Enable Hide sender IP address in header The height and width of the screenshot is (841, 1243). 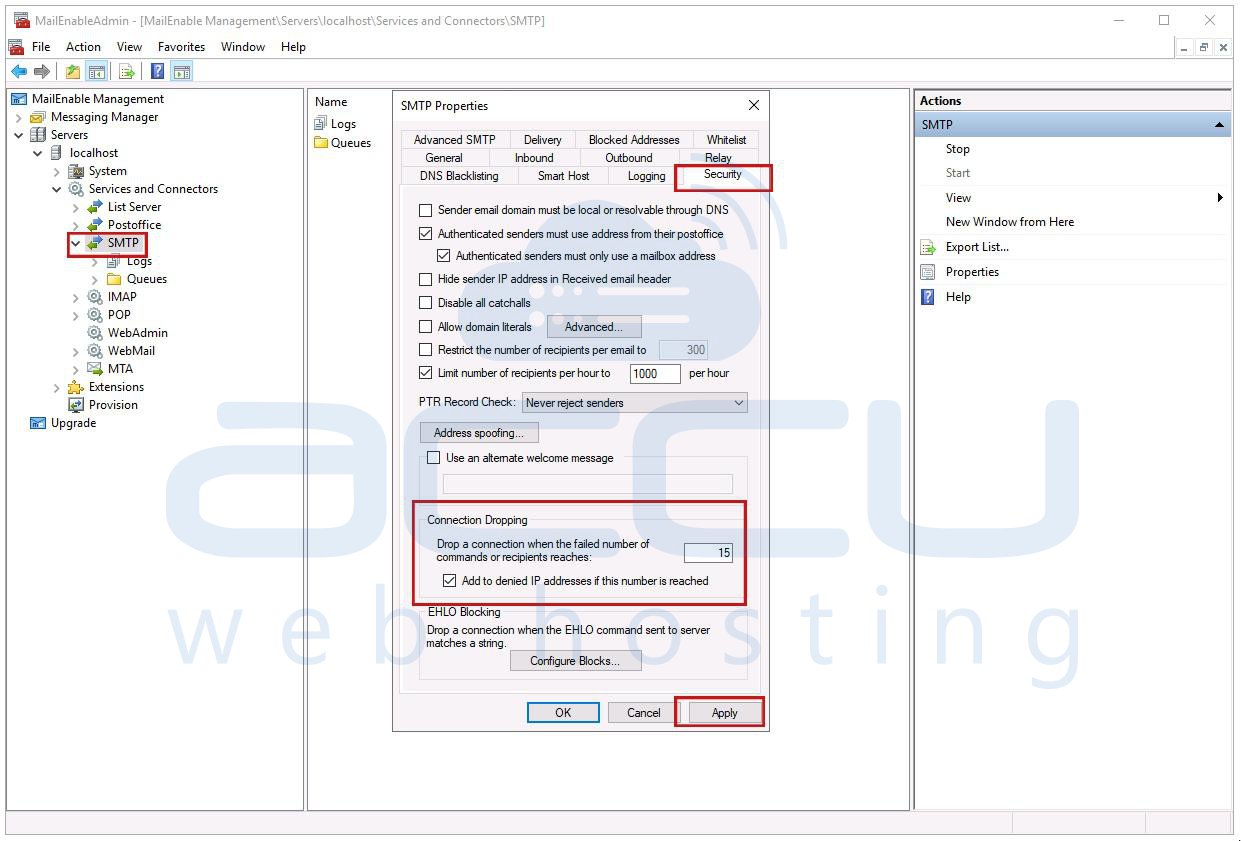click(426, 280)
